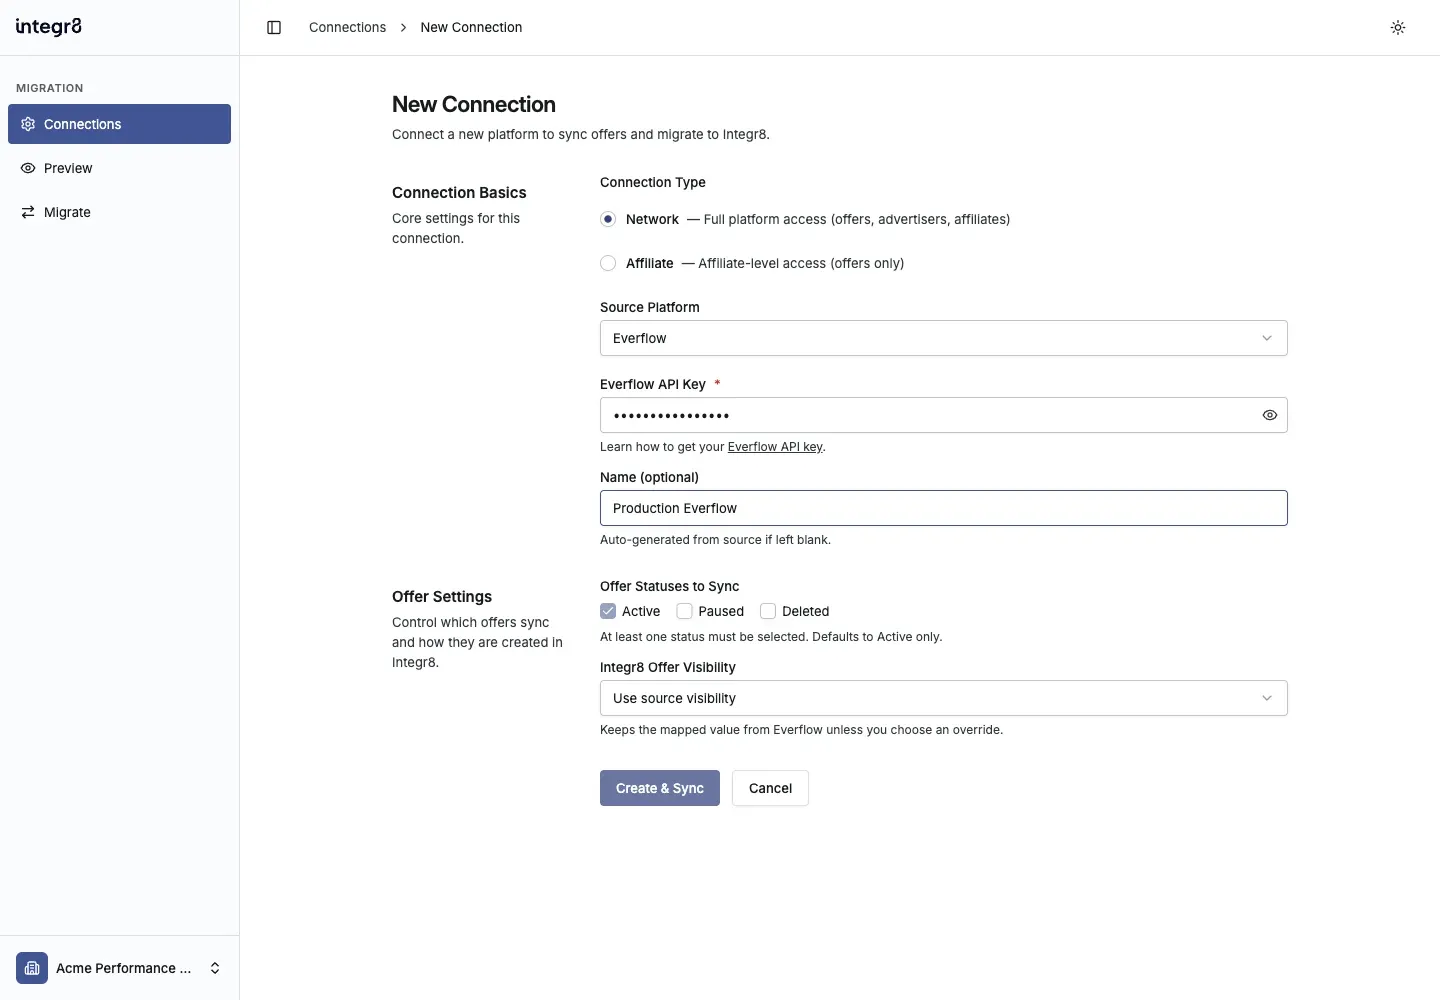1440x1000 pixels.
Task: Toggle the sidebar panel icon
Action: pyautogui.click(x=274, y=27)
